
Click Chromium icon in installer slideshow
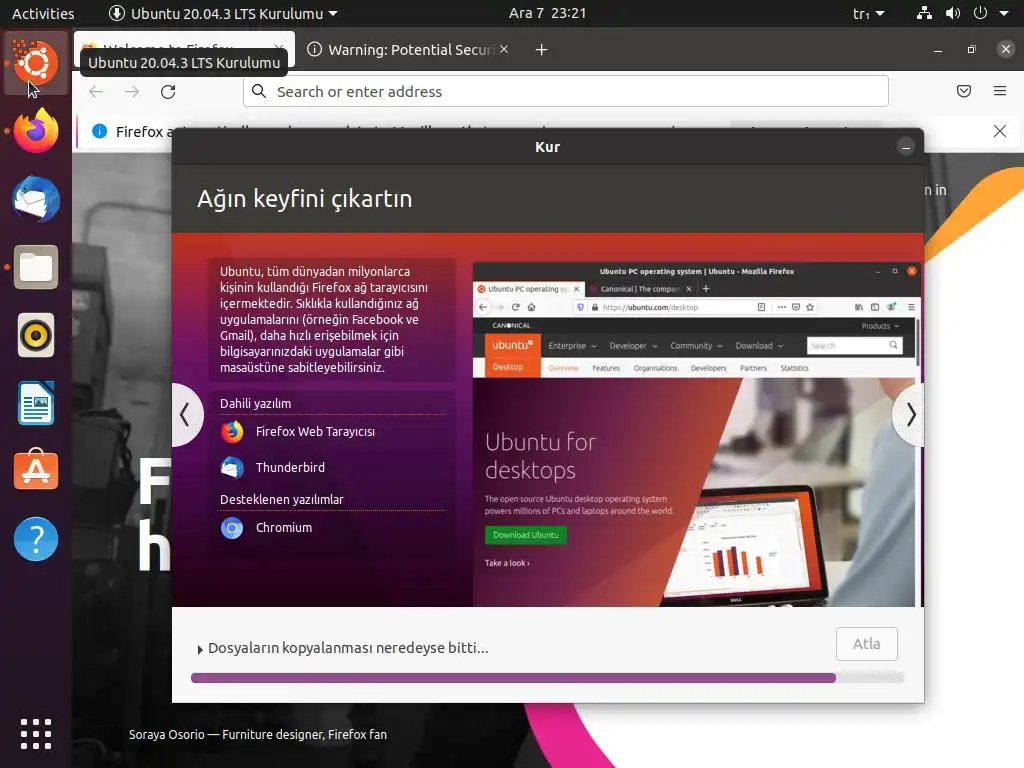(232, 528)
